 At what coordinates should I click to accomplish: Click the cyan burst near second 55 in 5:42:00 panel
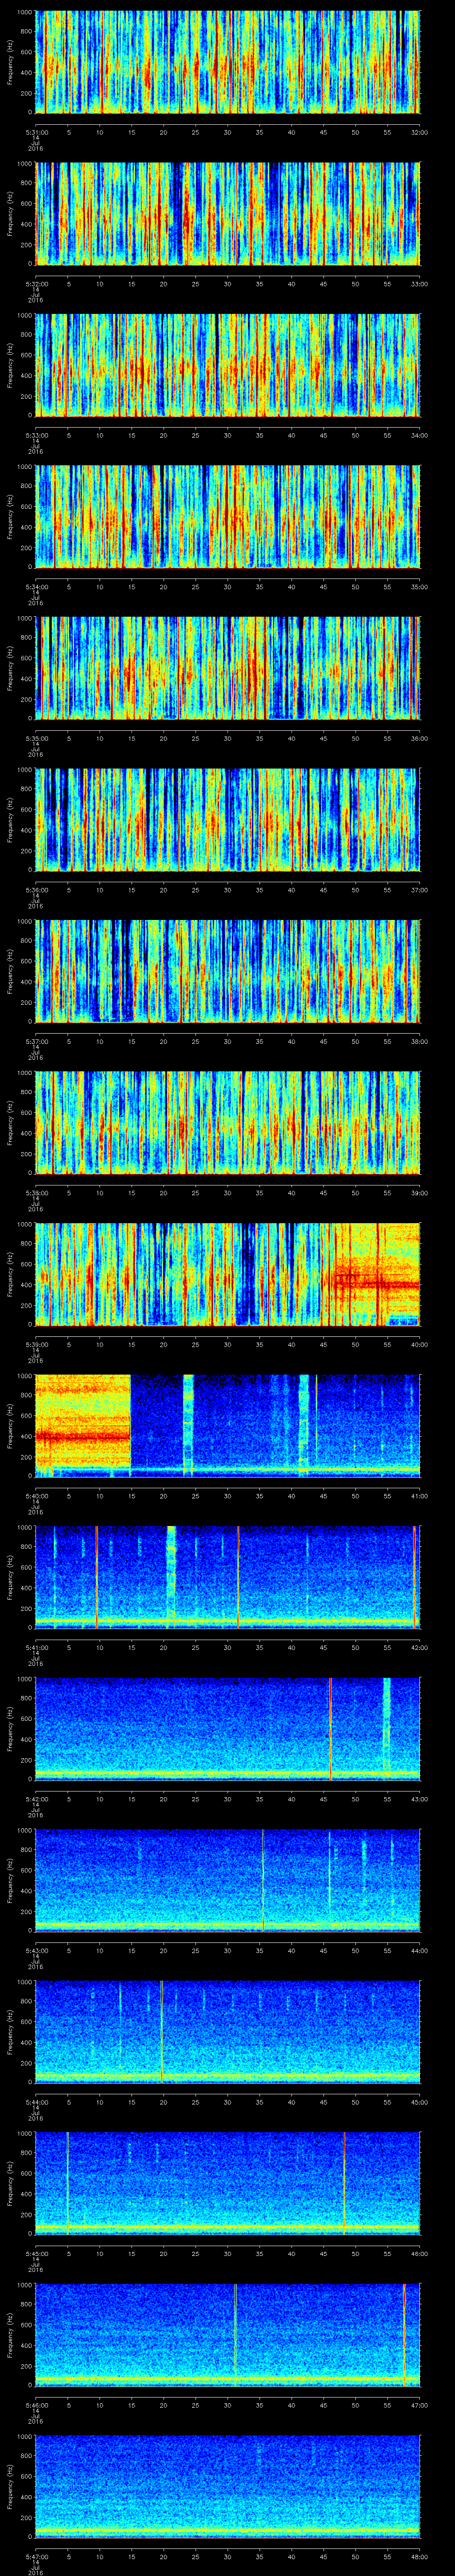click(x=387, y=1728)
